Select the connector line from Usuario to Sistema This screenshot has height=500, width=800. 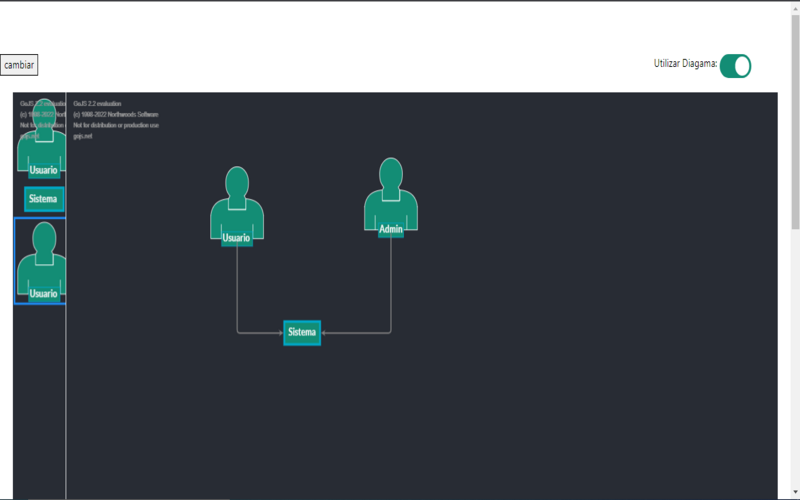click(237, 290)
